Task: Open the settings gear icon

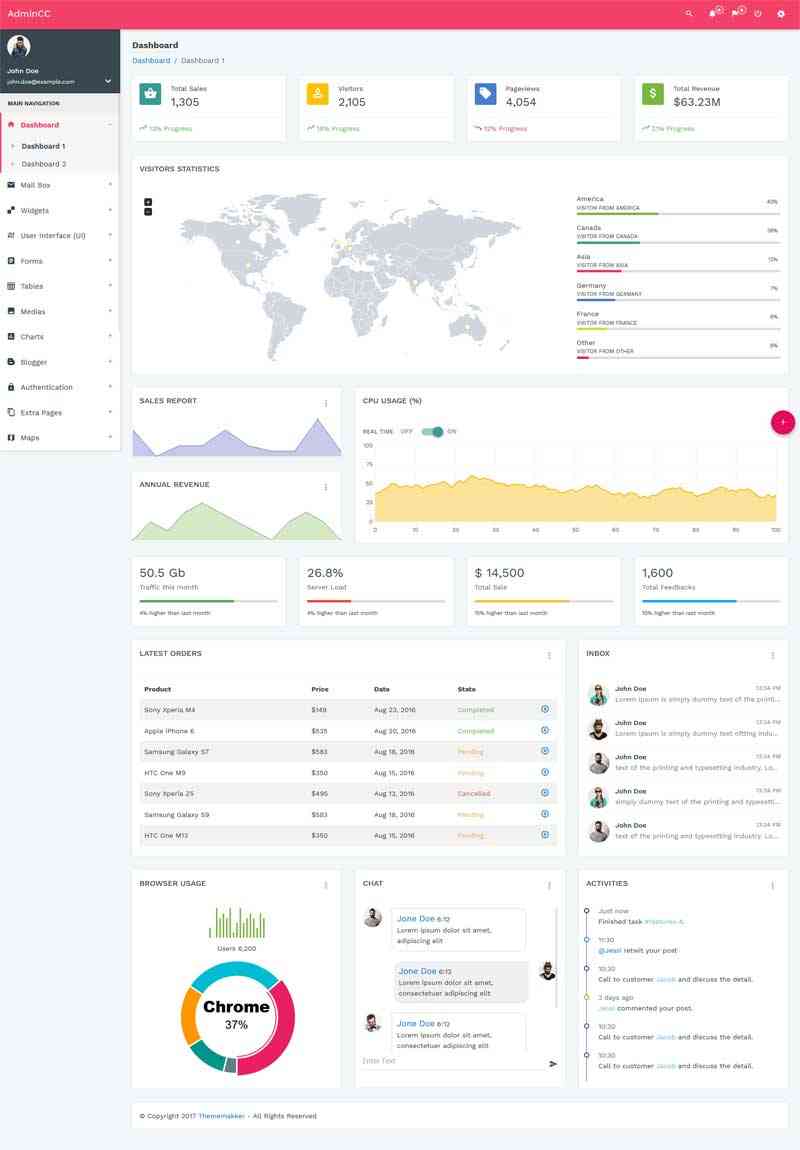Action: coord(781,14)
